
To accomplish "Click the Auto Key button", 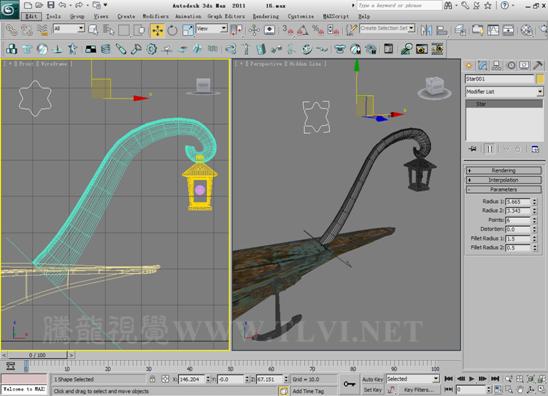I will pos(373,379).
